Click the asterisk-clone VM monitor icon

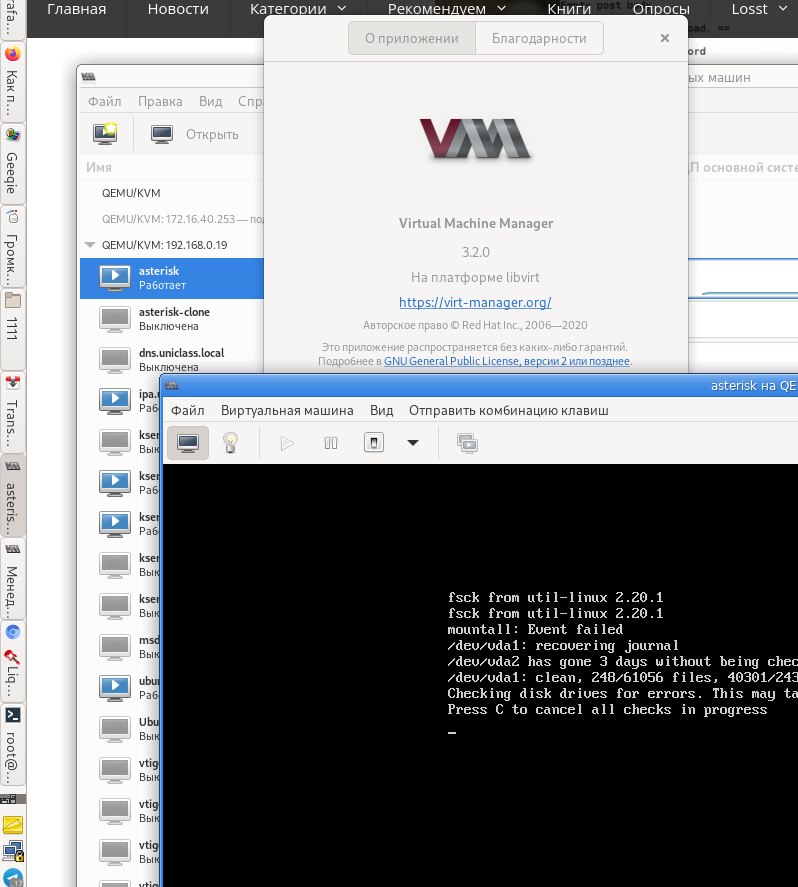click(x=115, y=319)
